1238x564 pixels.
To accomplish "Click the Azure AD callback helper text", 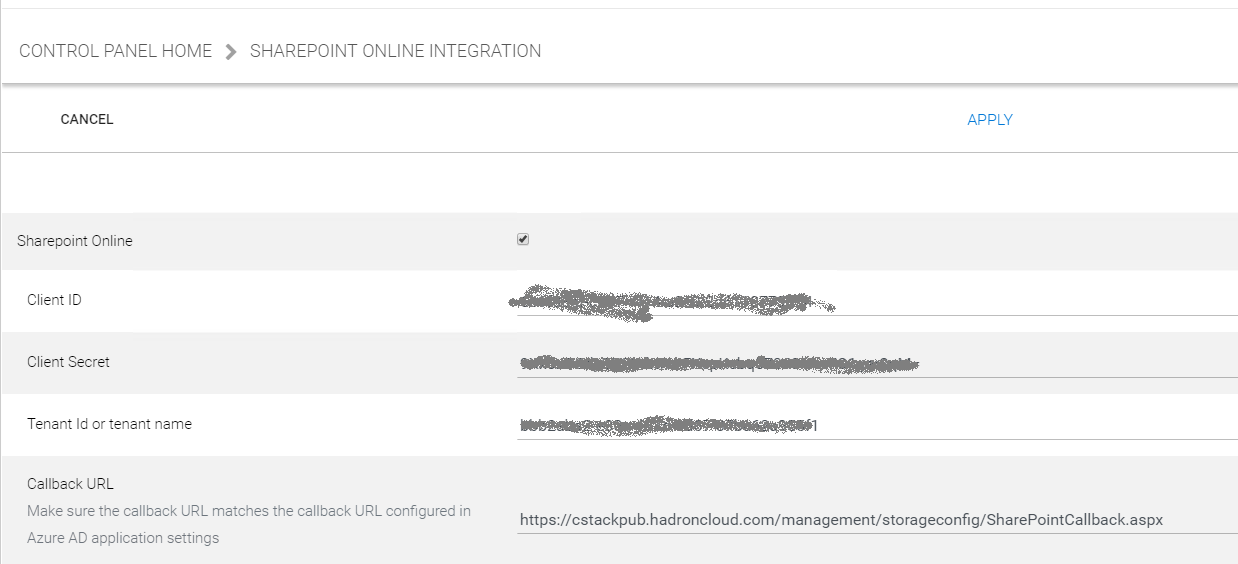I will point(249,524).
